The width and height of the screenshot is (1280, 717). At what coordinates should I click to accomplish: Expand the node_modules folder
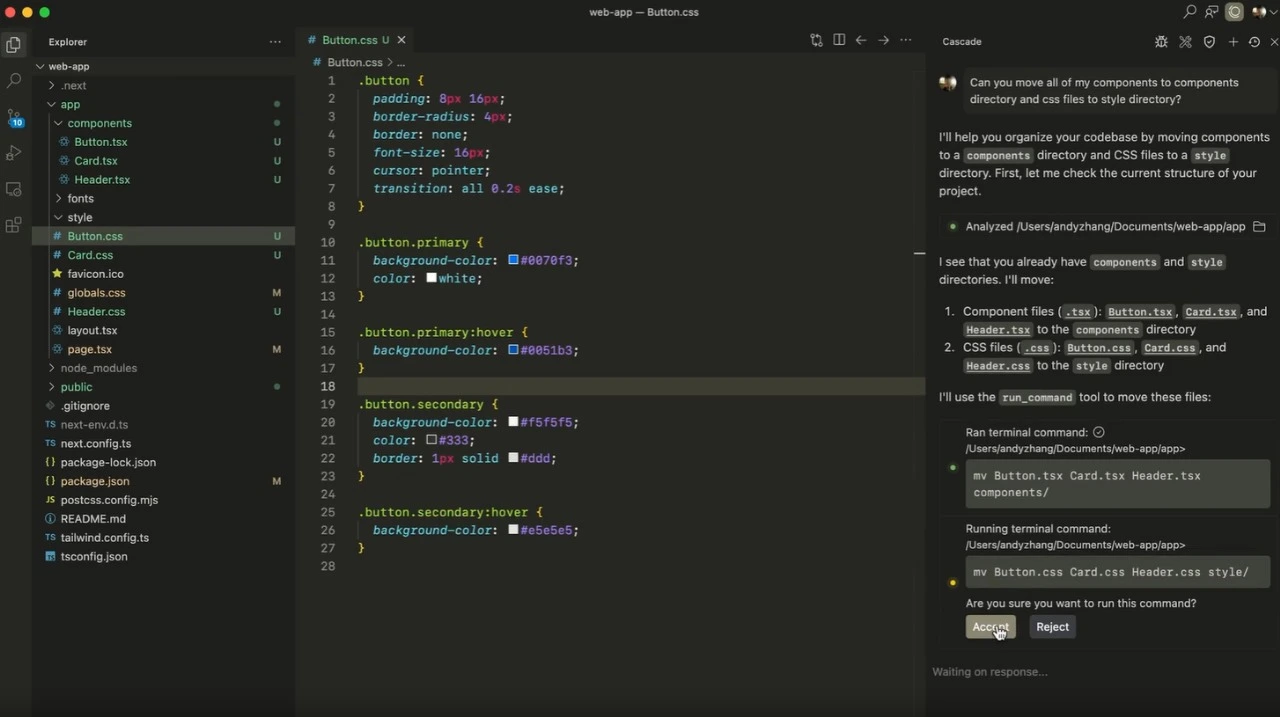coord(98,368)
